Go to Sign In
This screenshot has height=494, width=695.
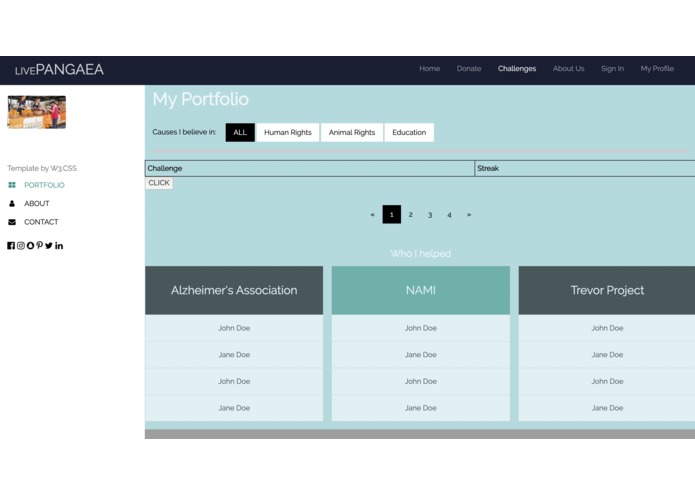612,69
